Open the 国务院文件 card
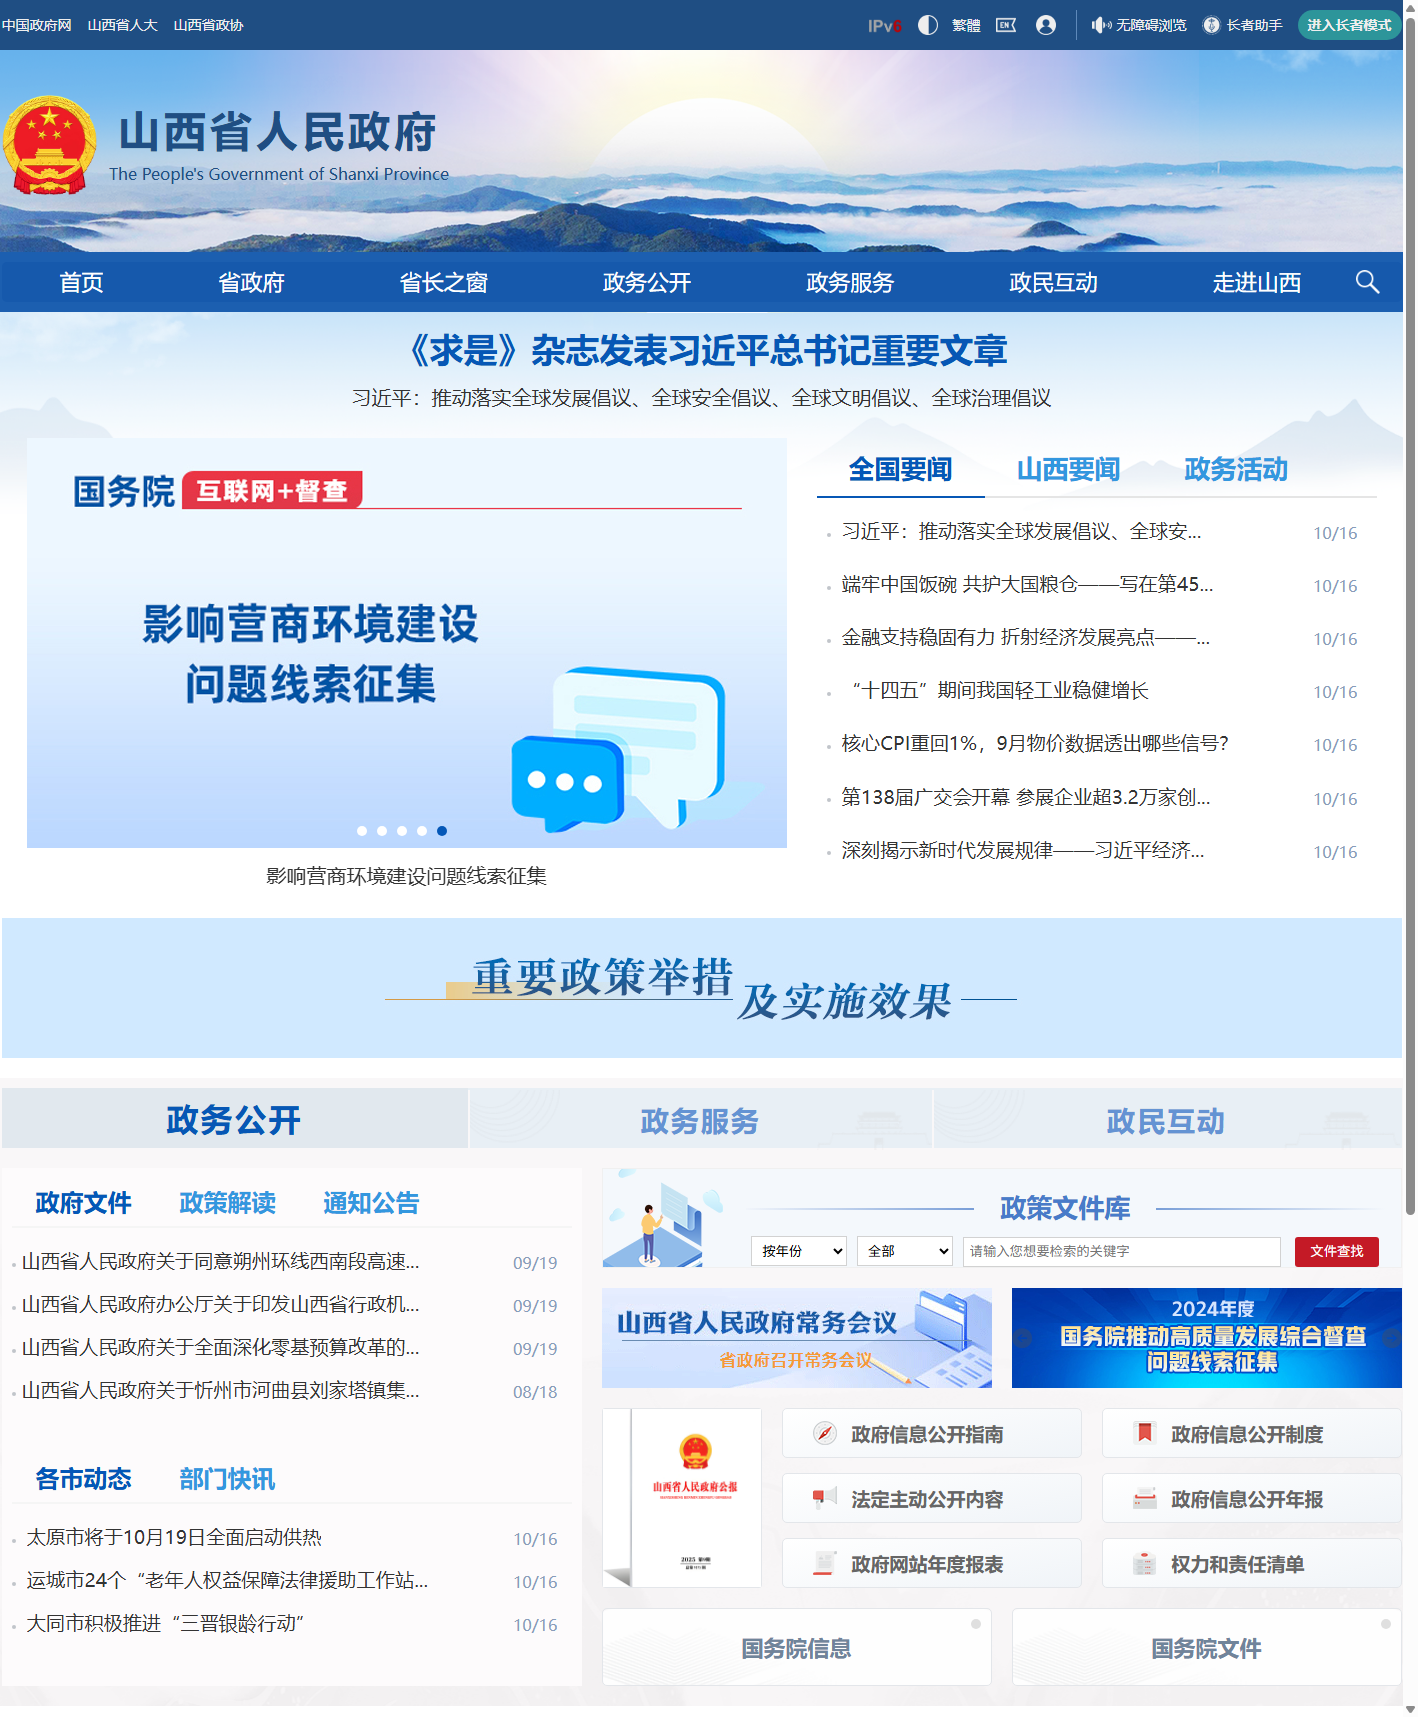The height and width of the screenshot is (1717, 1418). [x=1207, y=1648]
